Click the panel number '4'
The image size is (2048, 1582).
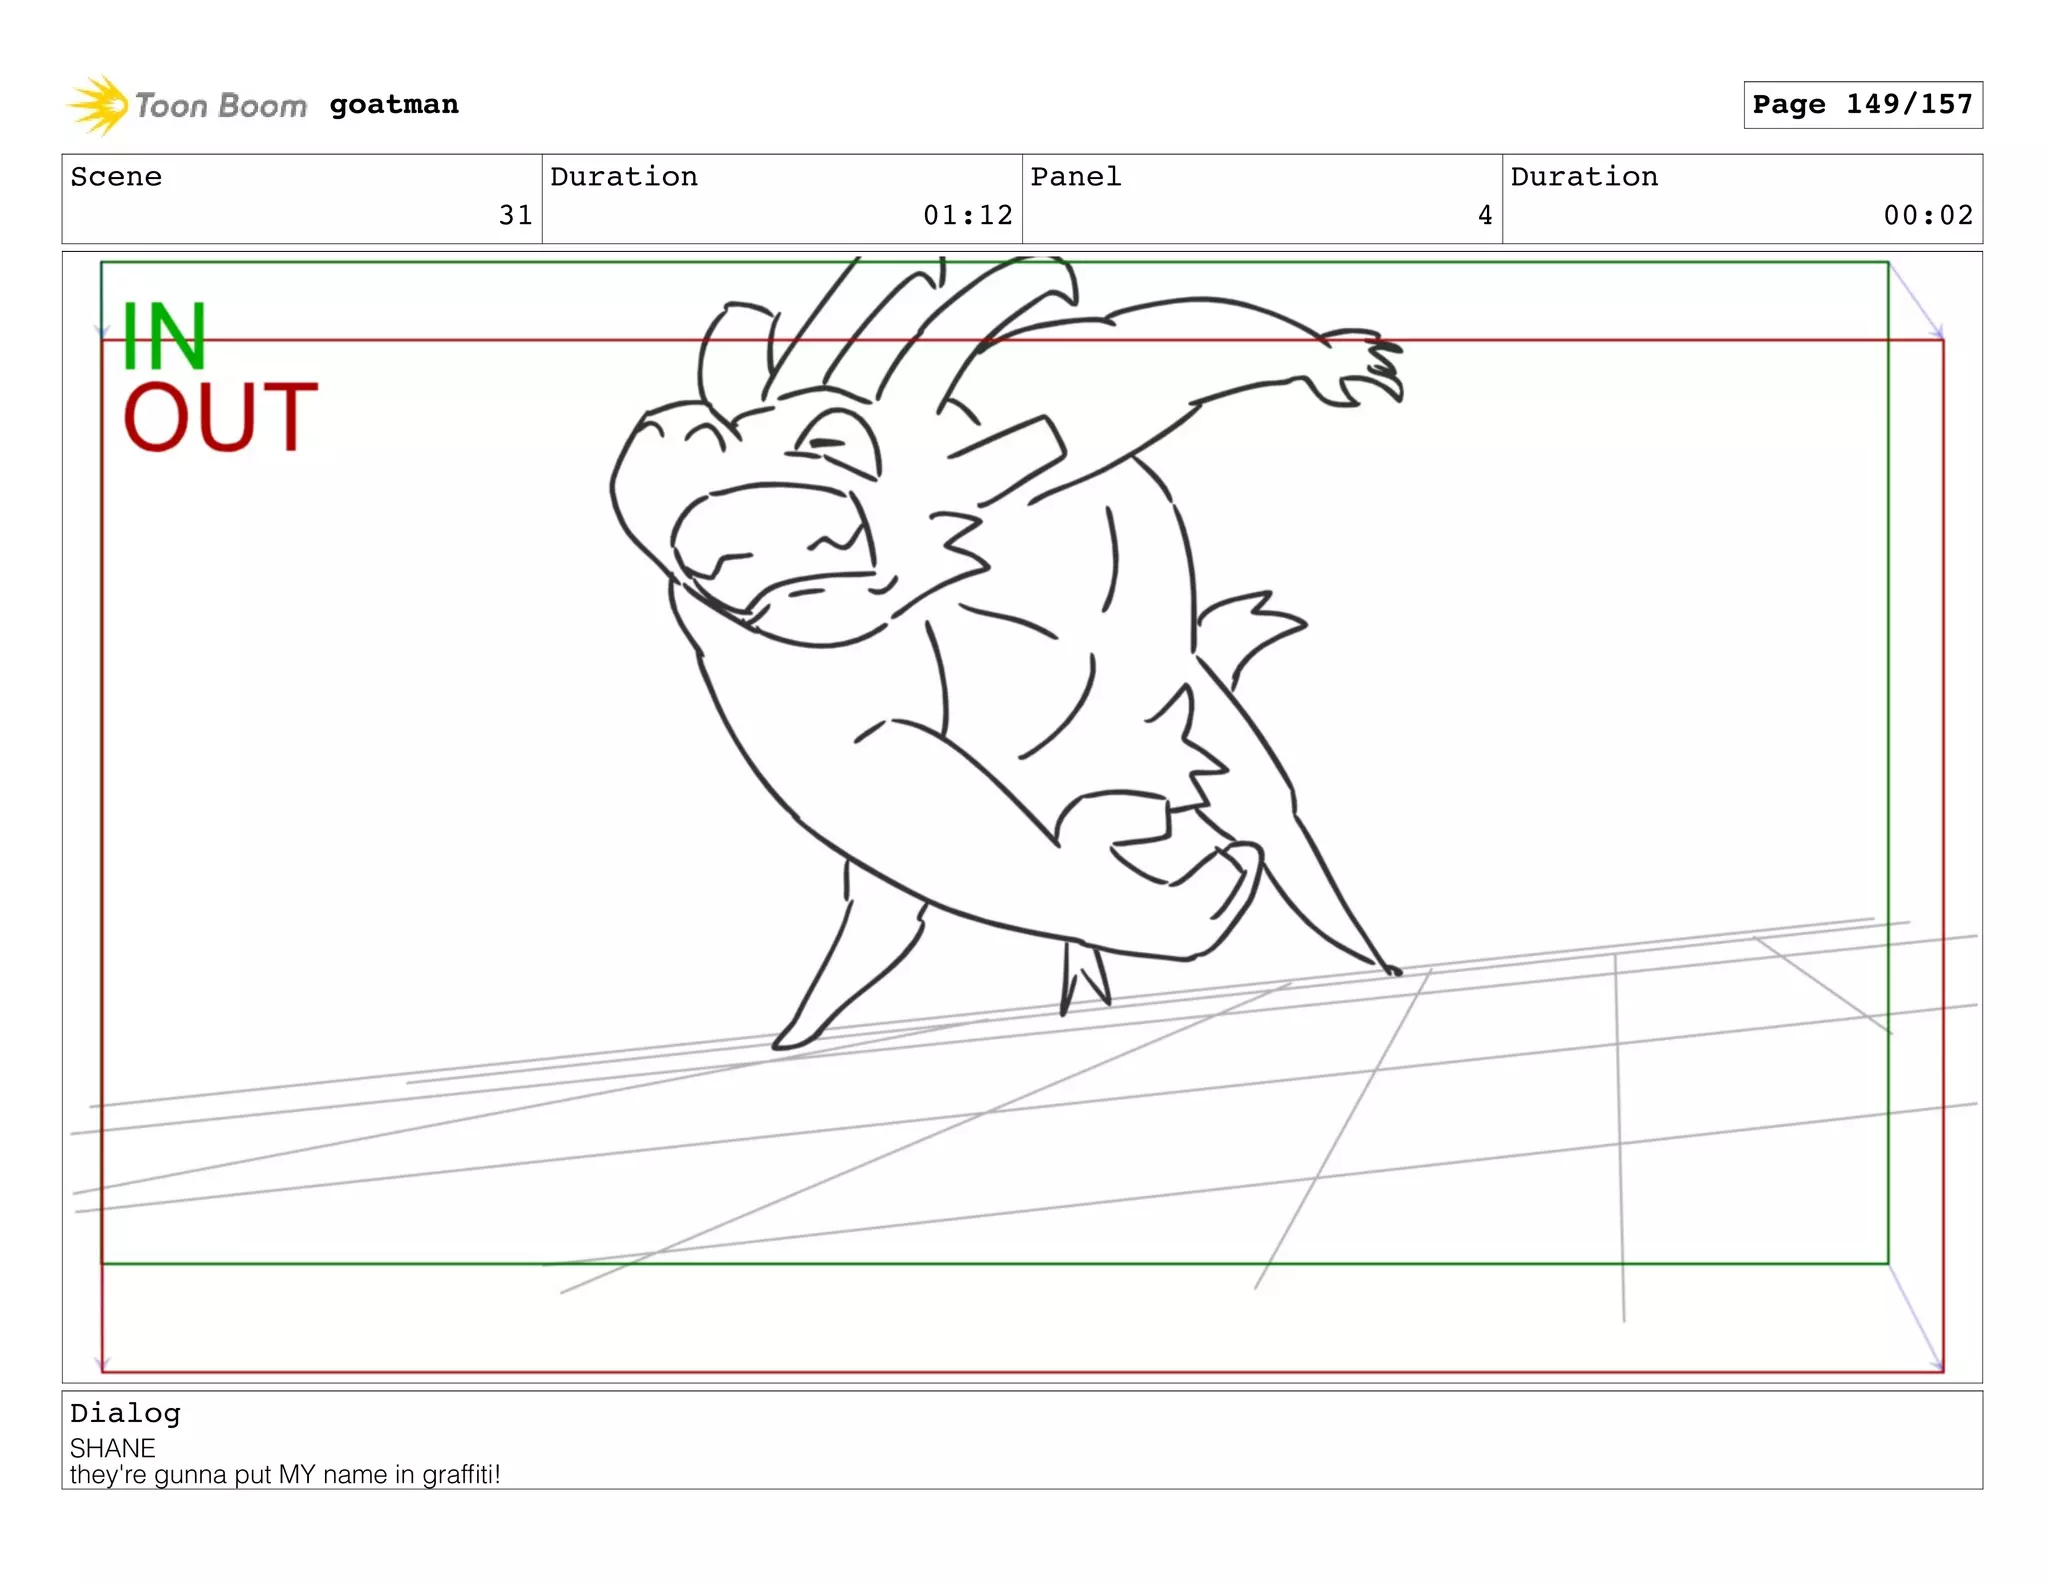[x=1485, y=215]
